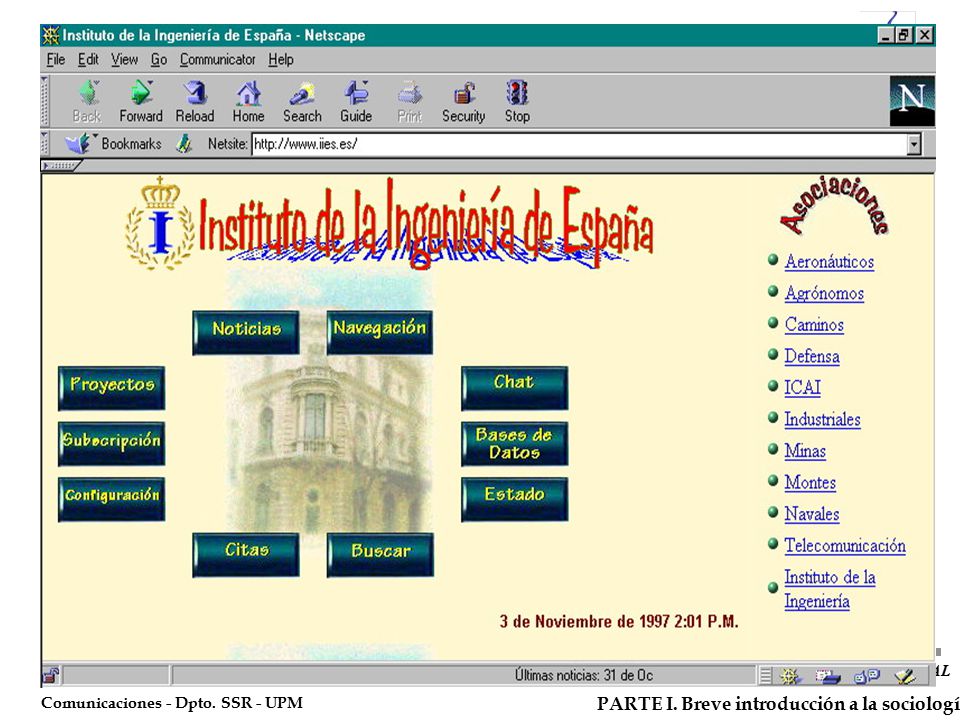The width and height of the screenshot is (960, 720).
Task: Click the Noticias button
Action: coord(246,332)
